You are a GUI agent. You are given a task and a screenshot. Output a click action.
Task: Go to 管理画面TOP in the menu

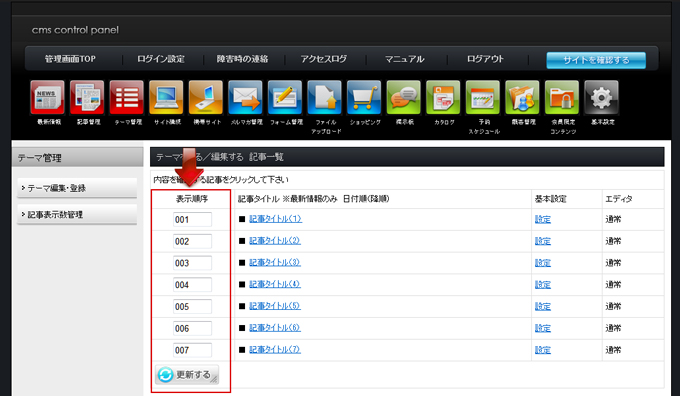(x=70, y=59)
